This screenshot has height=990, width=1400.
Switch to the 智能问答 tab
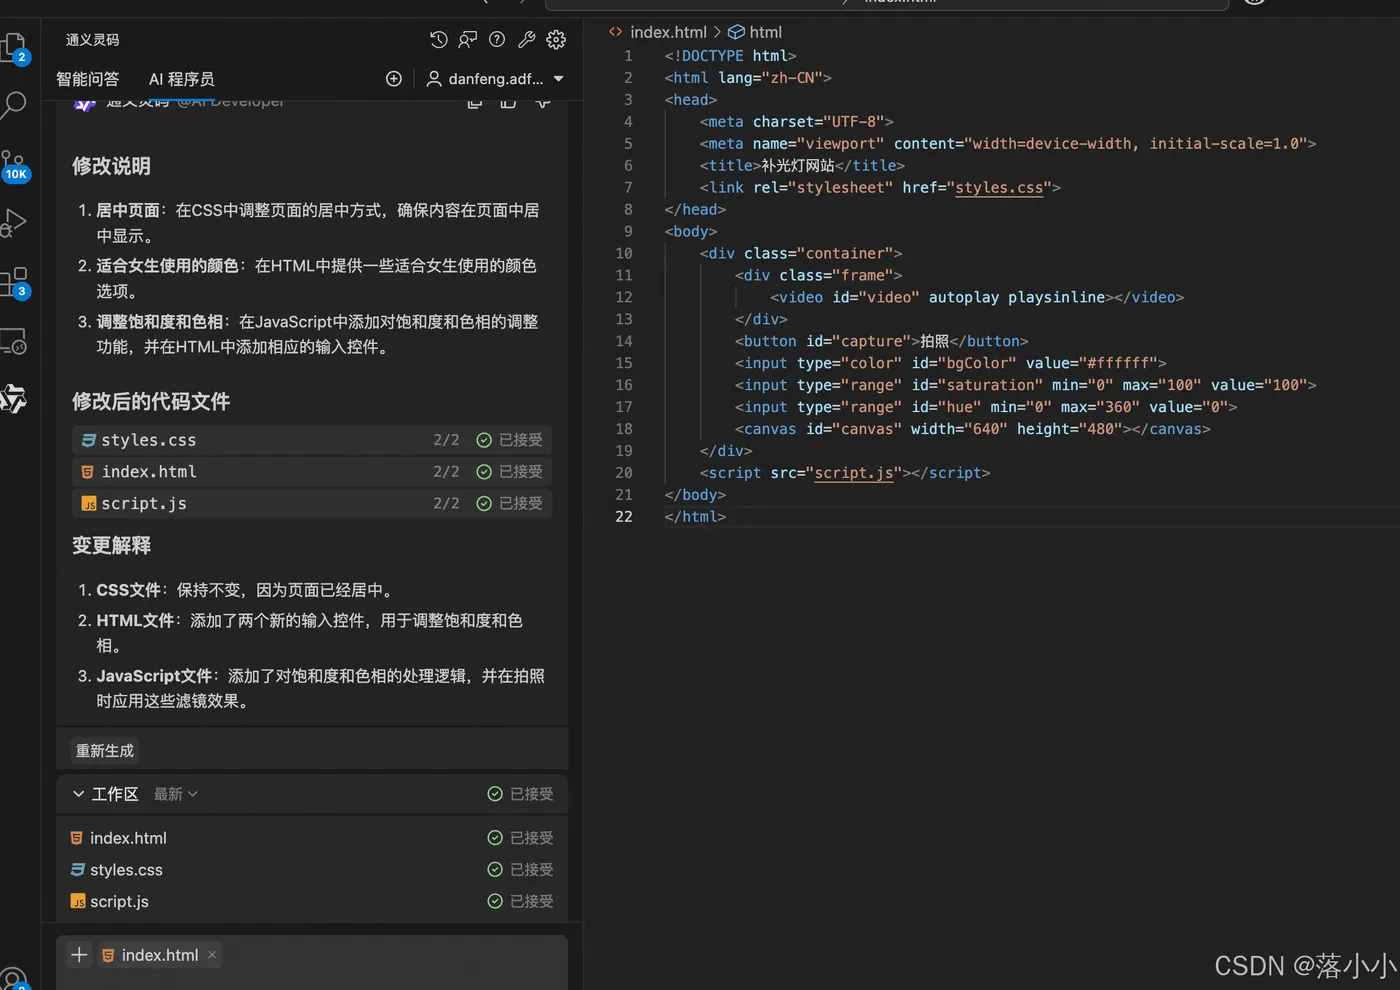click(88, 79)
